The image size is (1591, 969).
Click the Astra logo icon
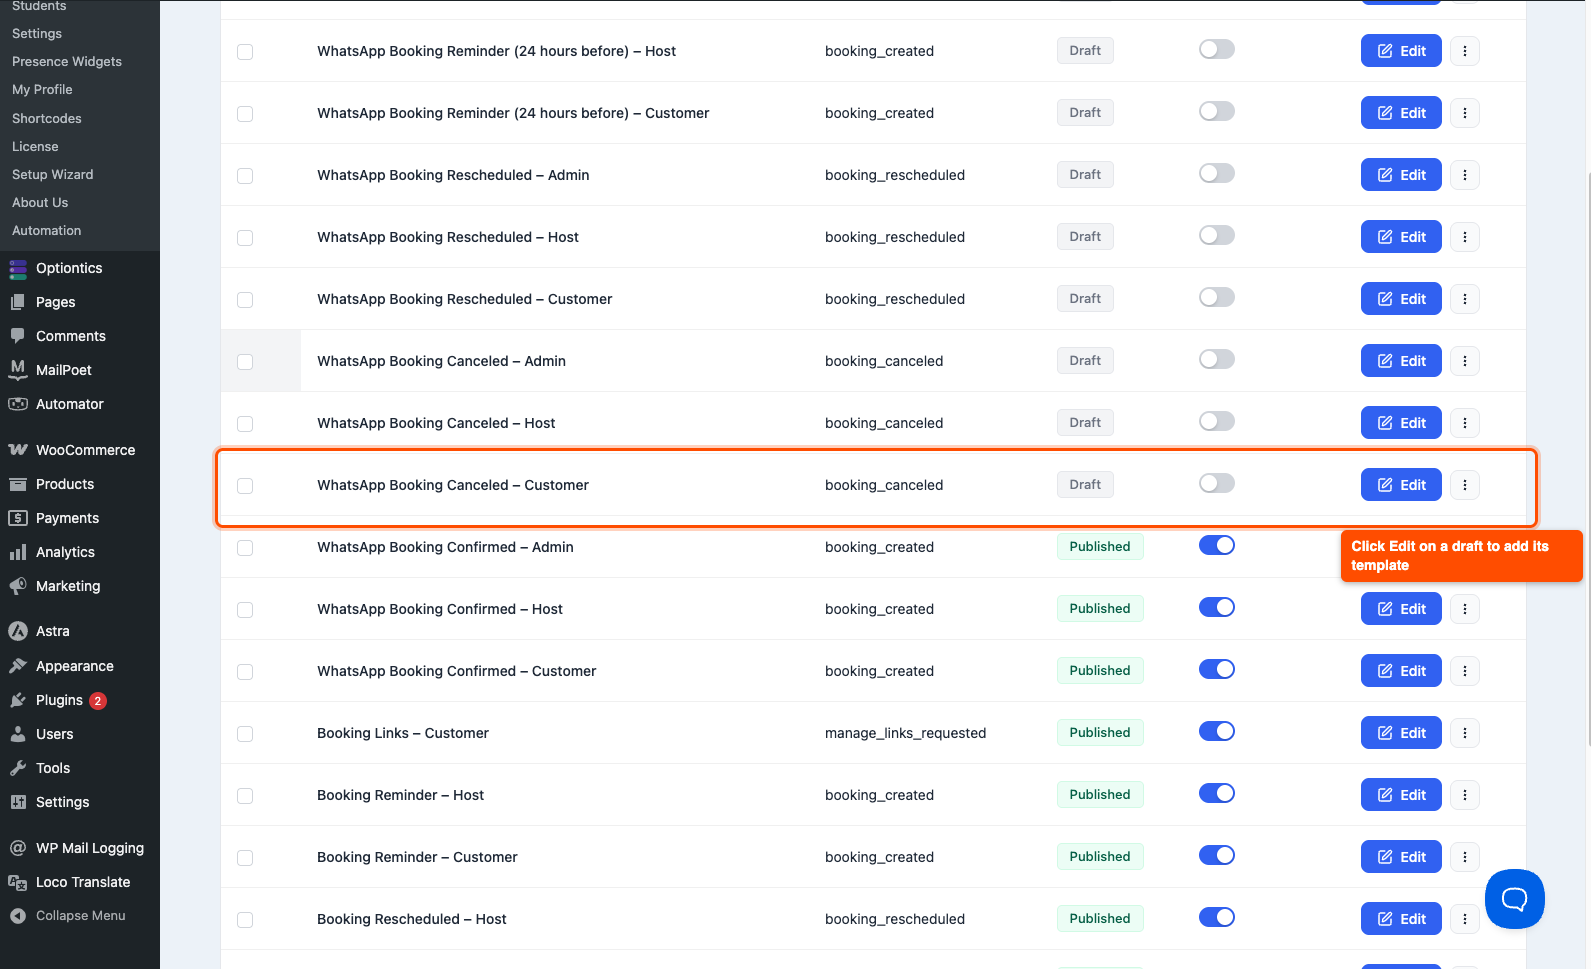18,631
